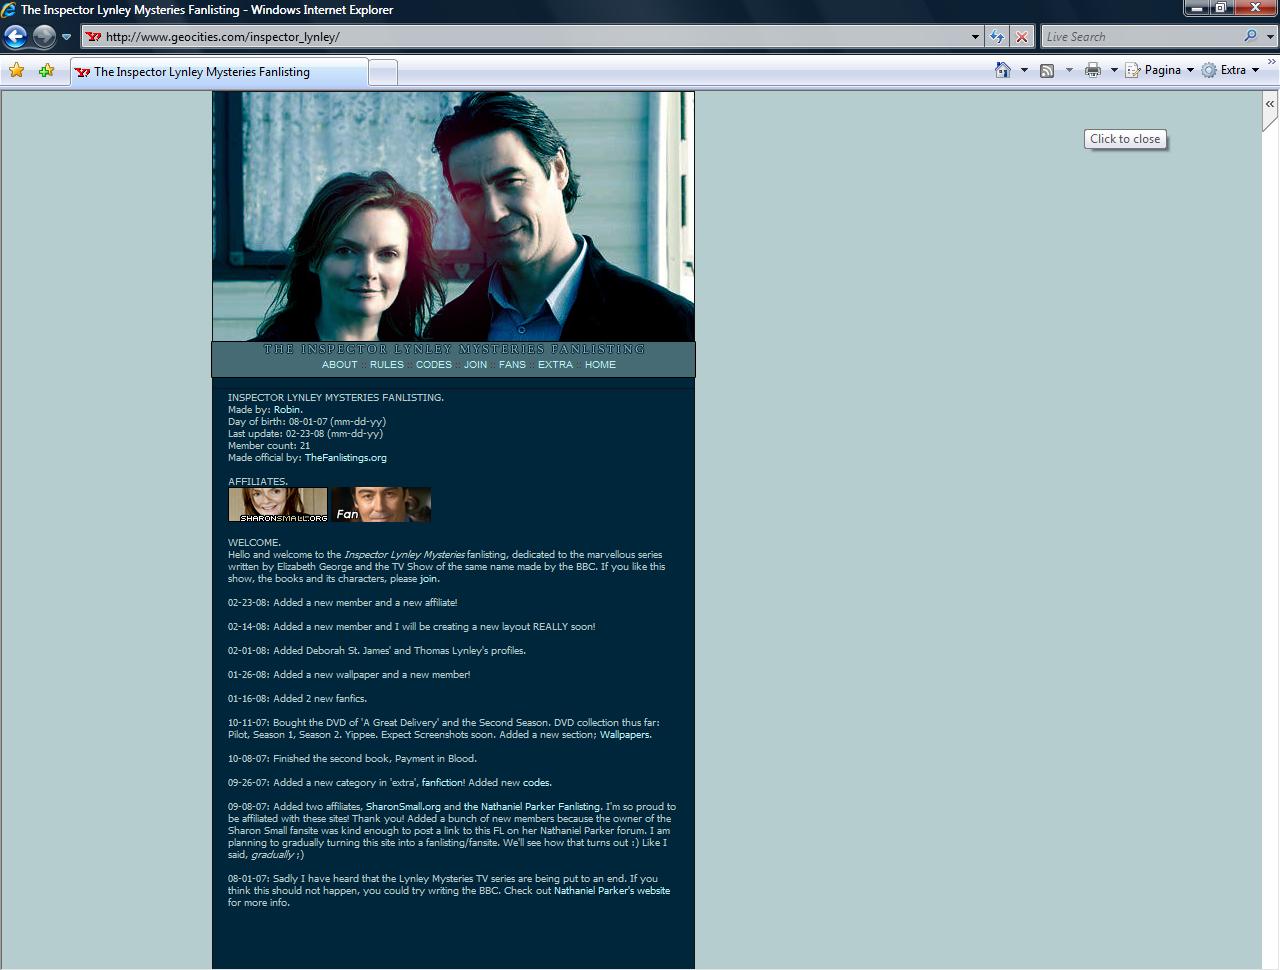Click the Print icon
Viewport: 1280px width, 970px height.
pos(1093,70)
